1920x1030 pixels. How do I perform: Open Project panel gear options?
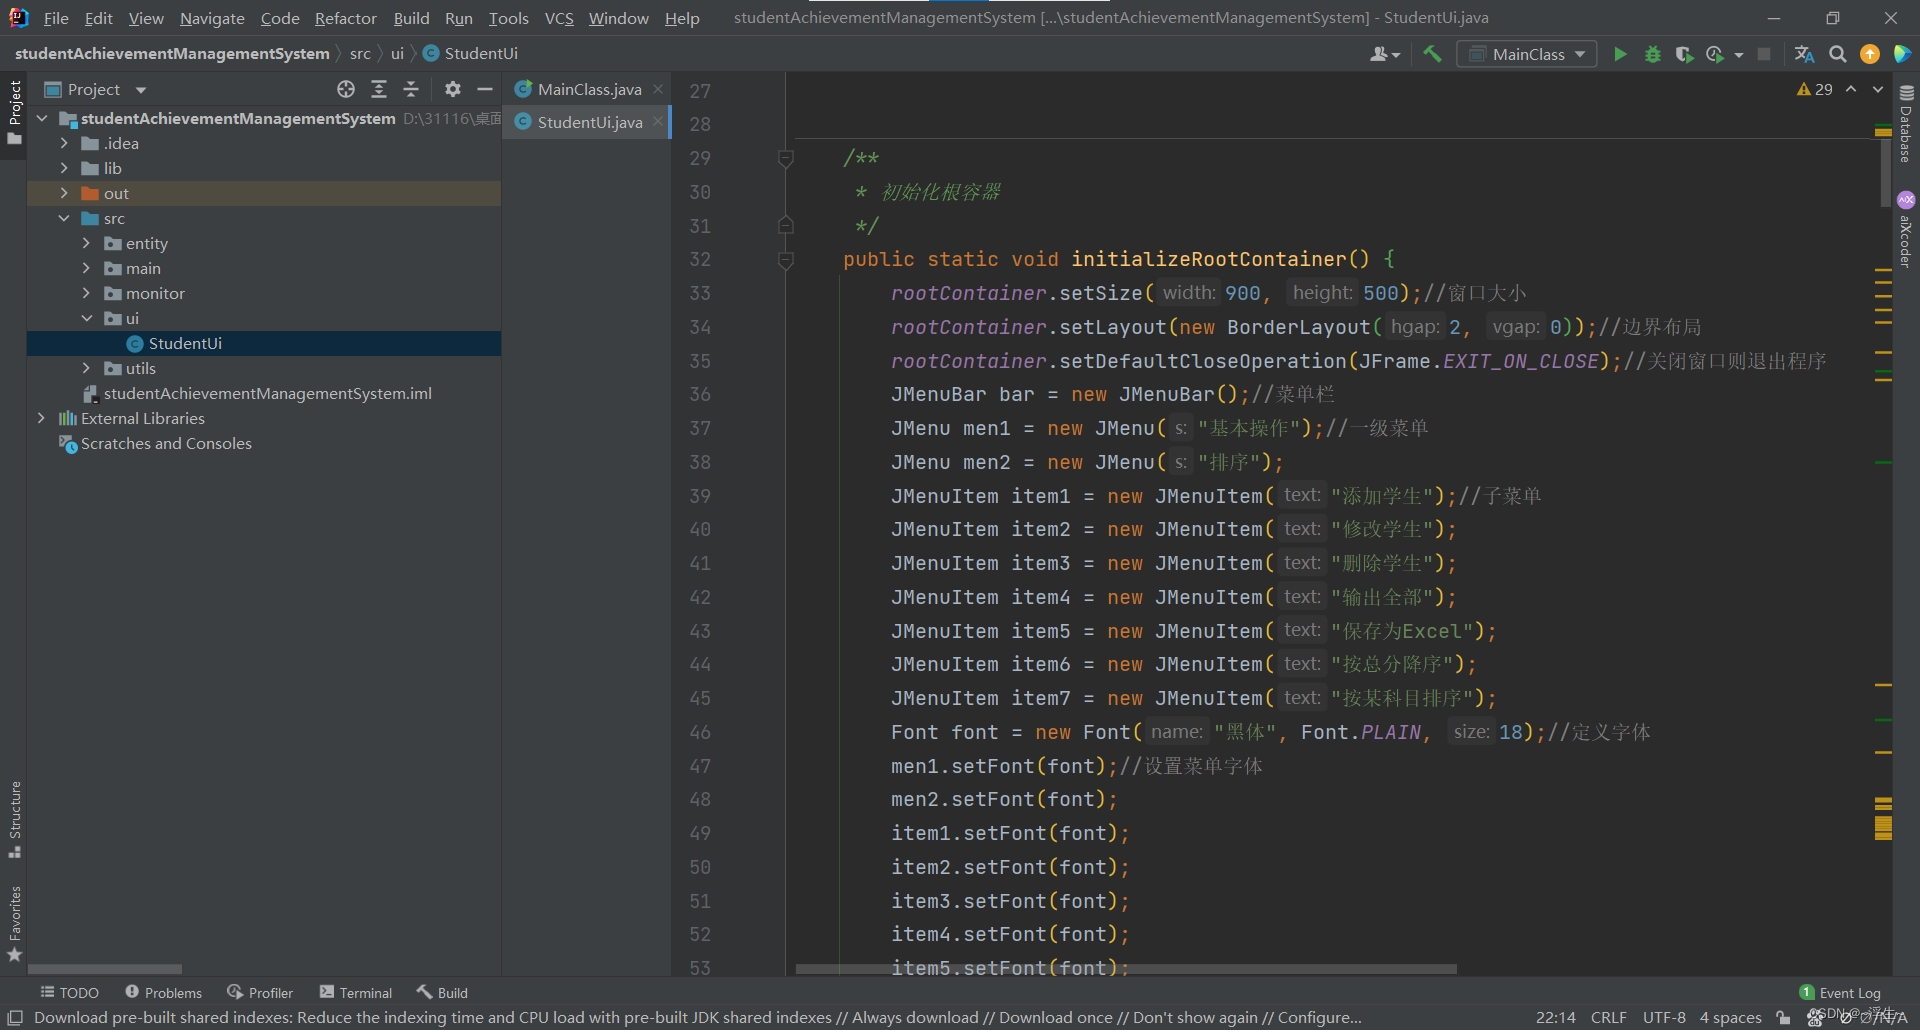point(453,89)
